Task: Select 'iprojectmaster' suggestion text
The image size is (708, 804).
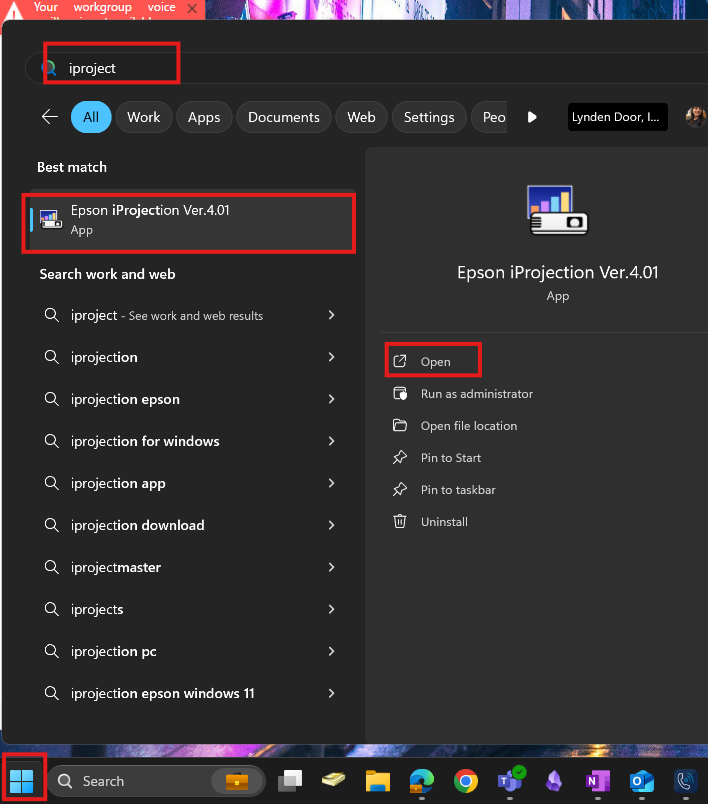Action: [116, 568]
